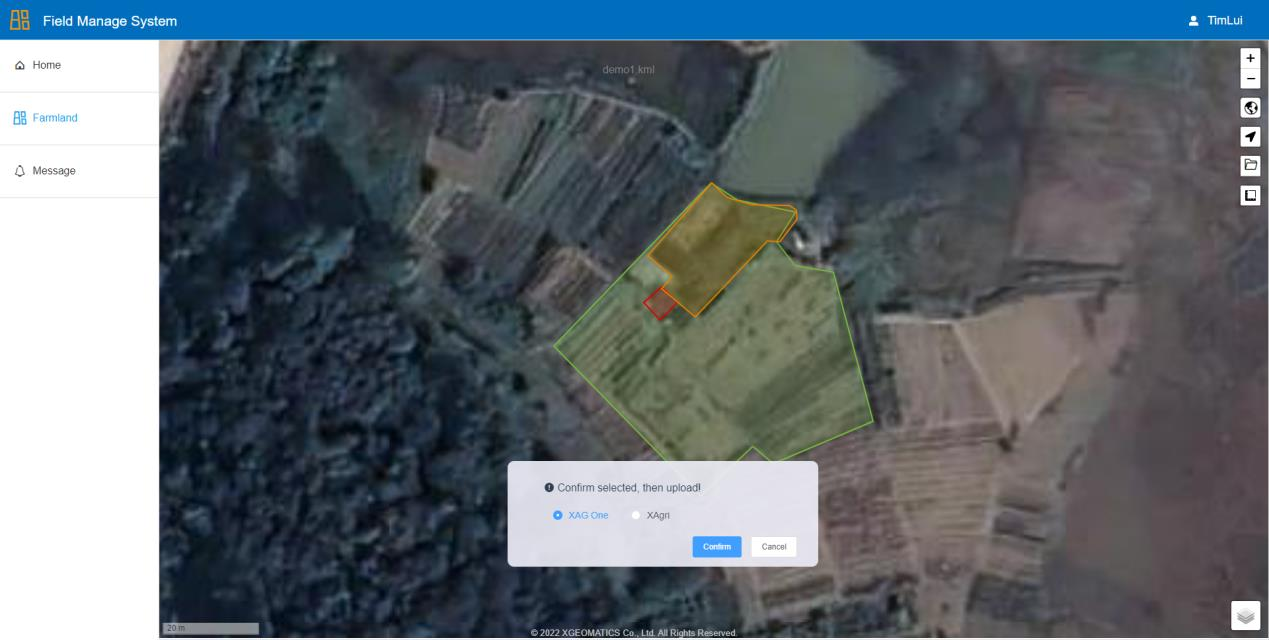Open the Message sidebar item

point(53,171)
